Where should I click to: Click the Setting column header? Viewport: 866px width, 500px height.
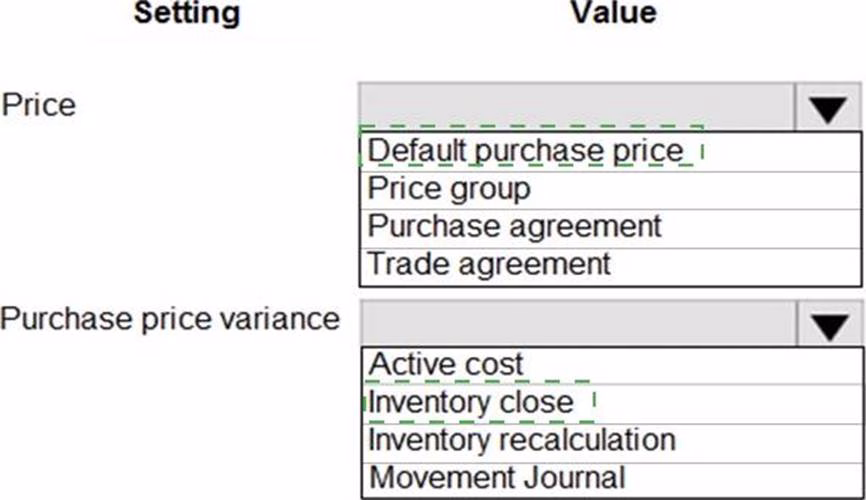pyautogui.click(x=186, y=13)
